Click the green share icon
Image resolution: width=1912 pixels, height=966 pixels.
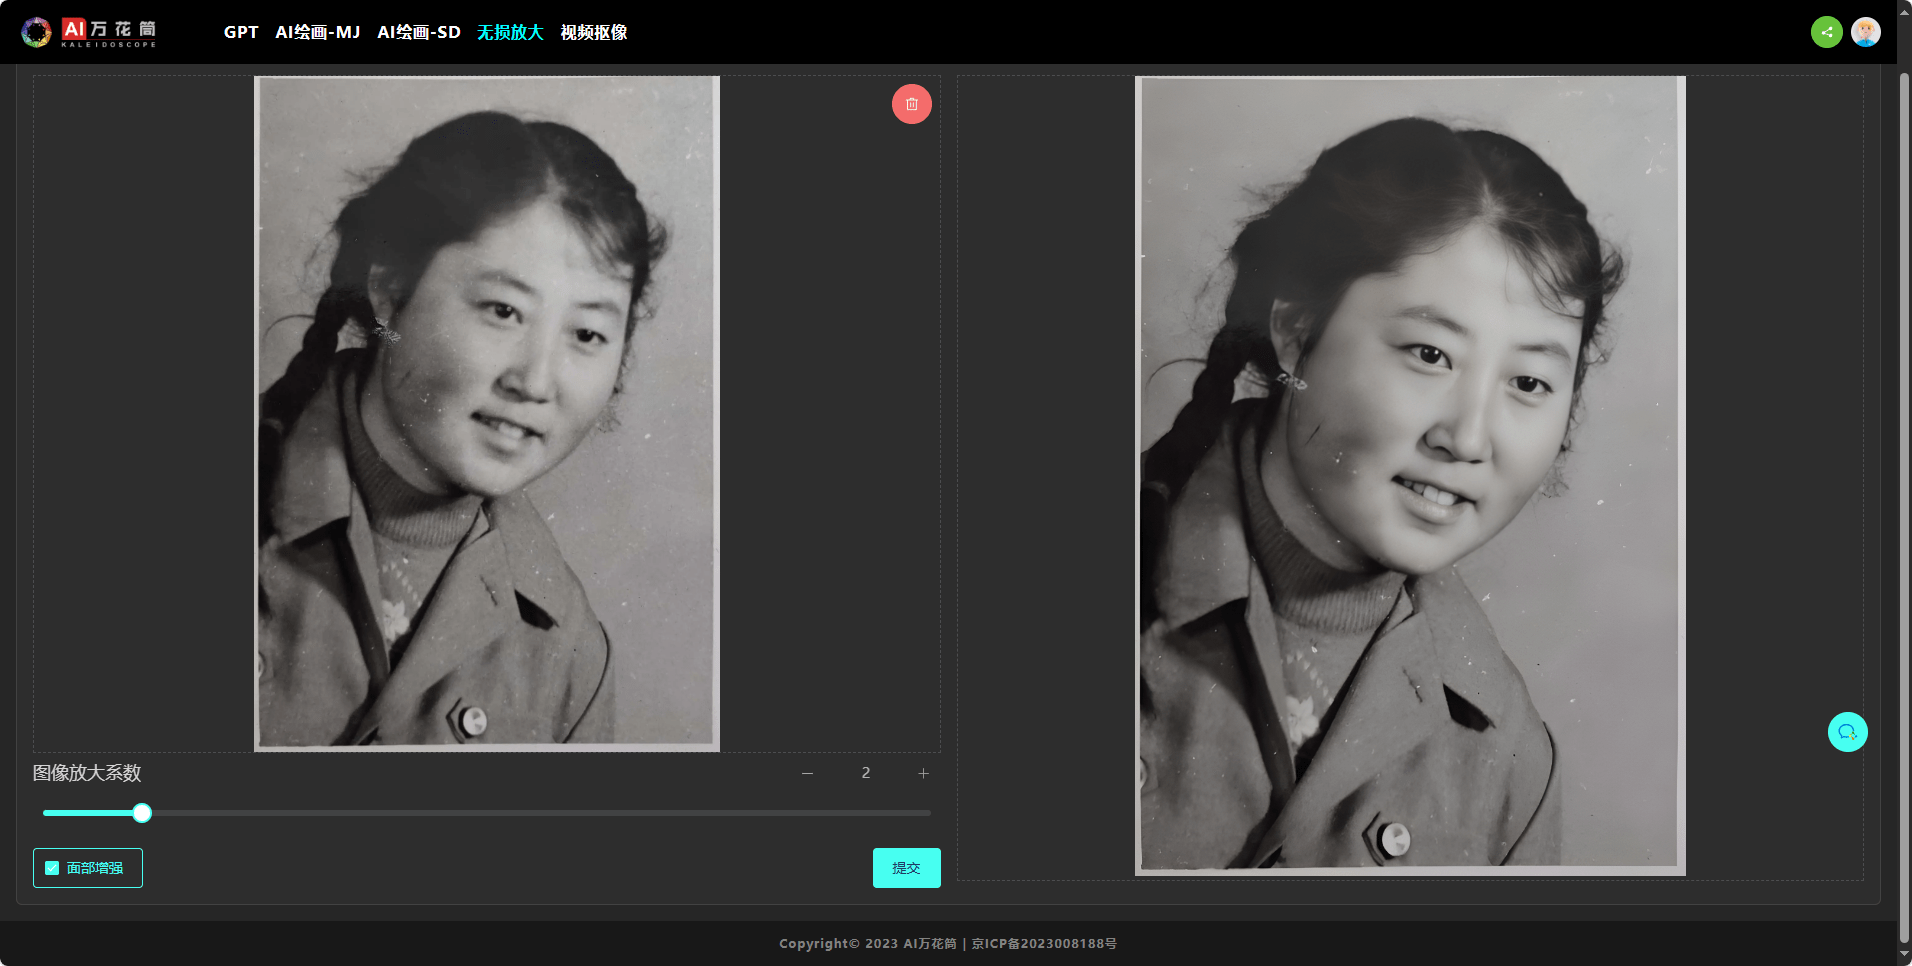[x=1826, y=32]
